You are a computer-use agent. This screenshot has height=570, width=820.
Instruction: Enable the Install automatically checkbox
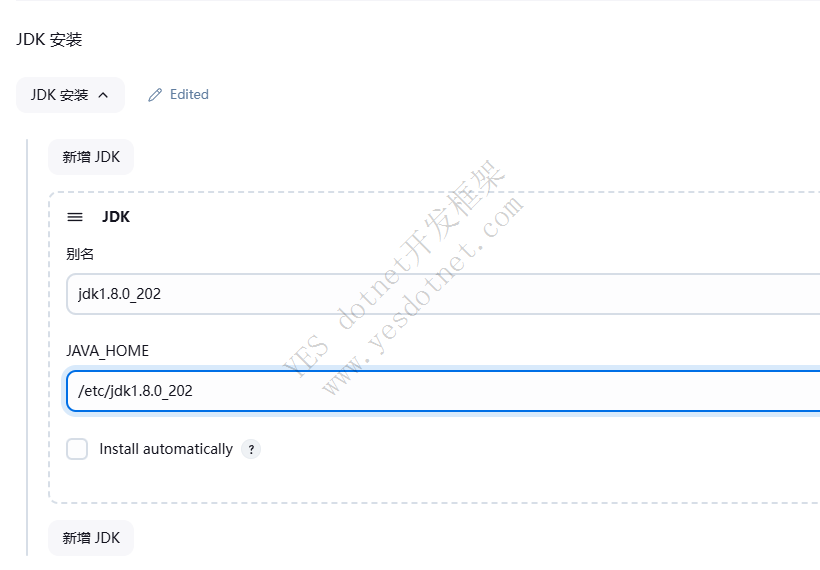pyautogui.click(x=77, y=449)
